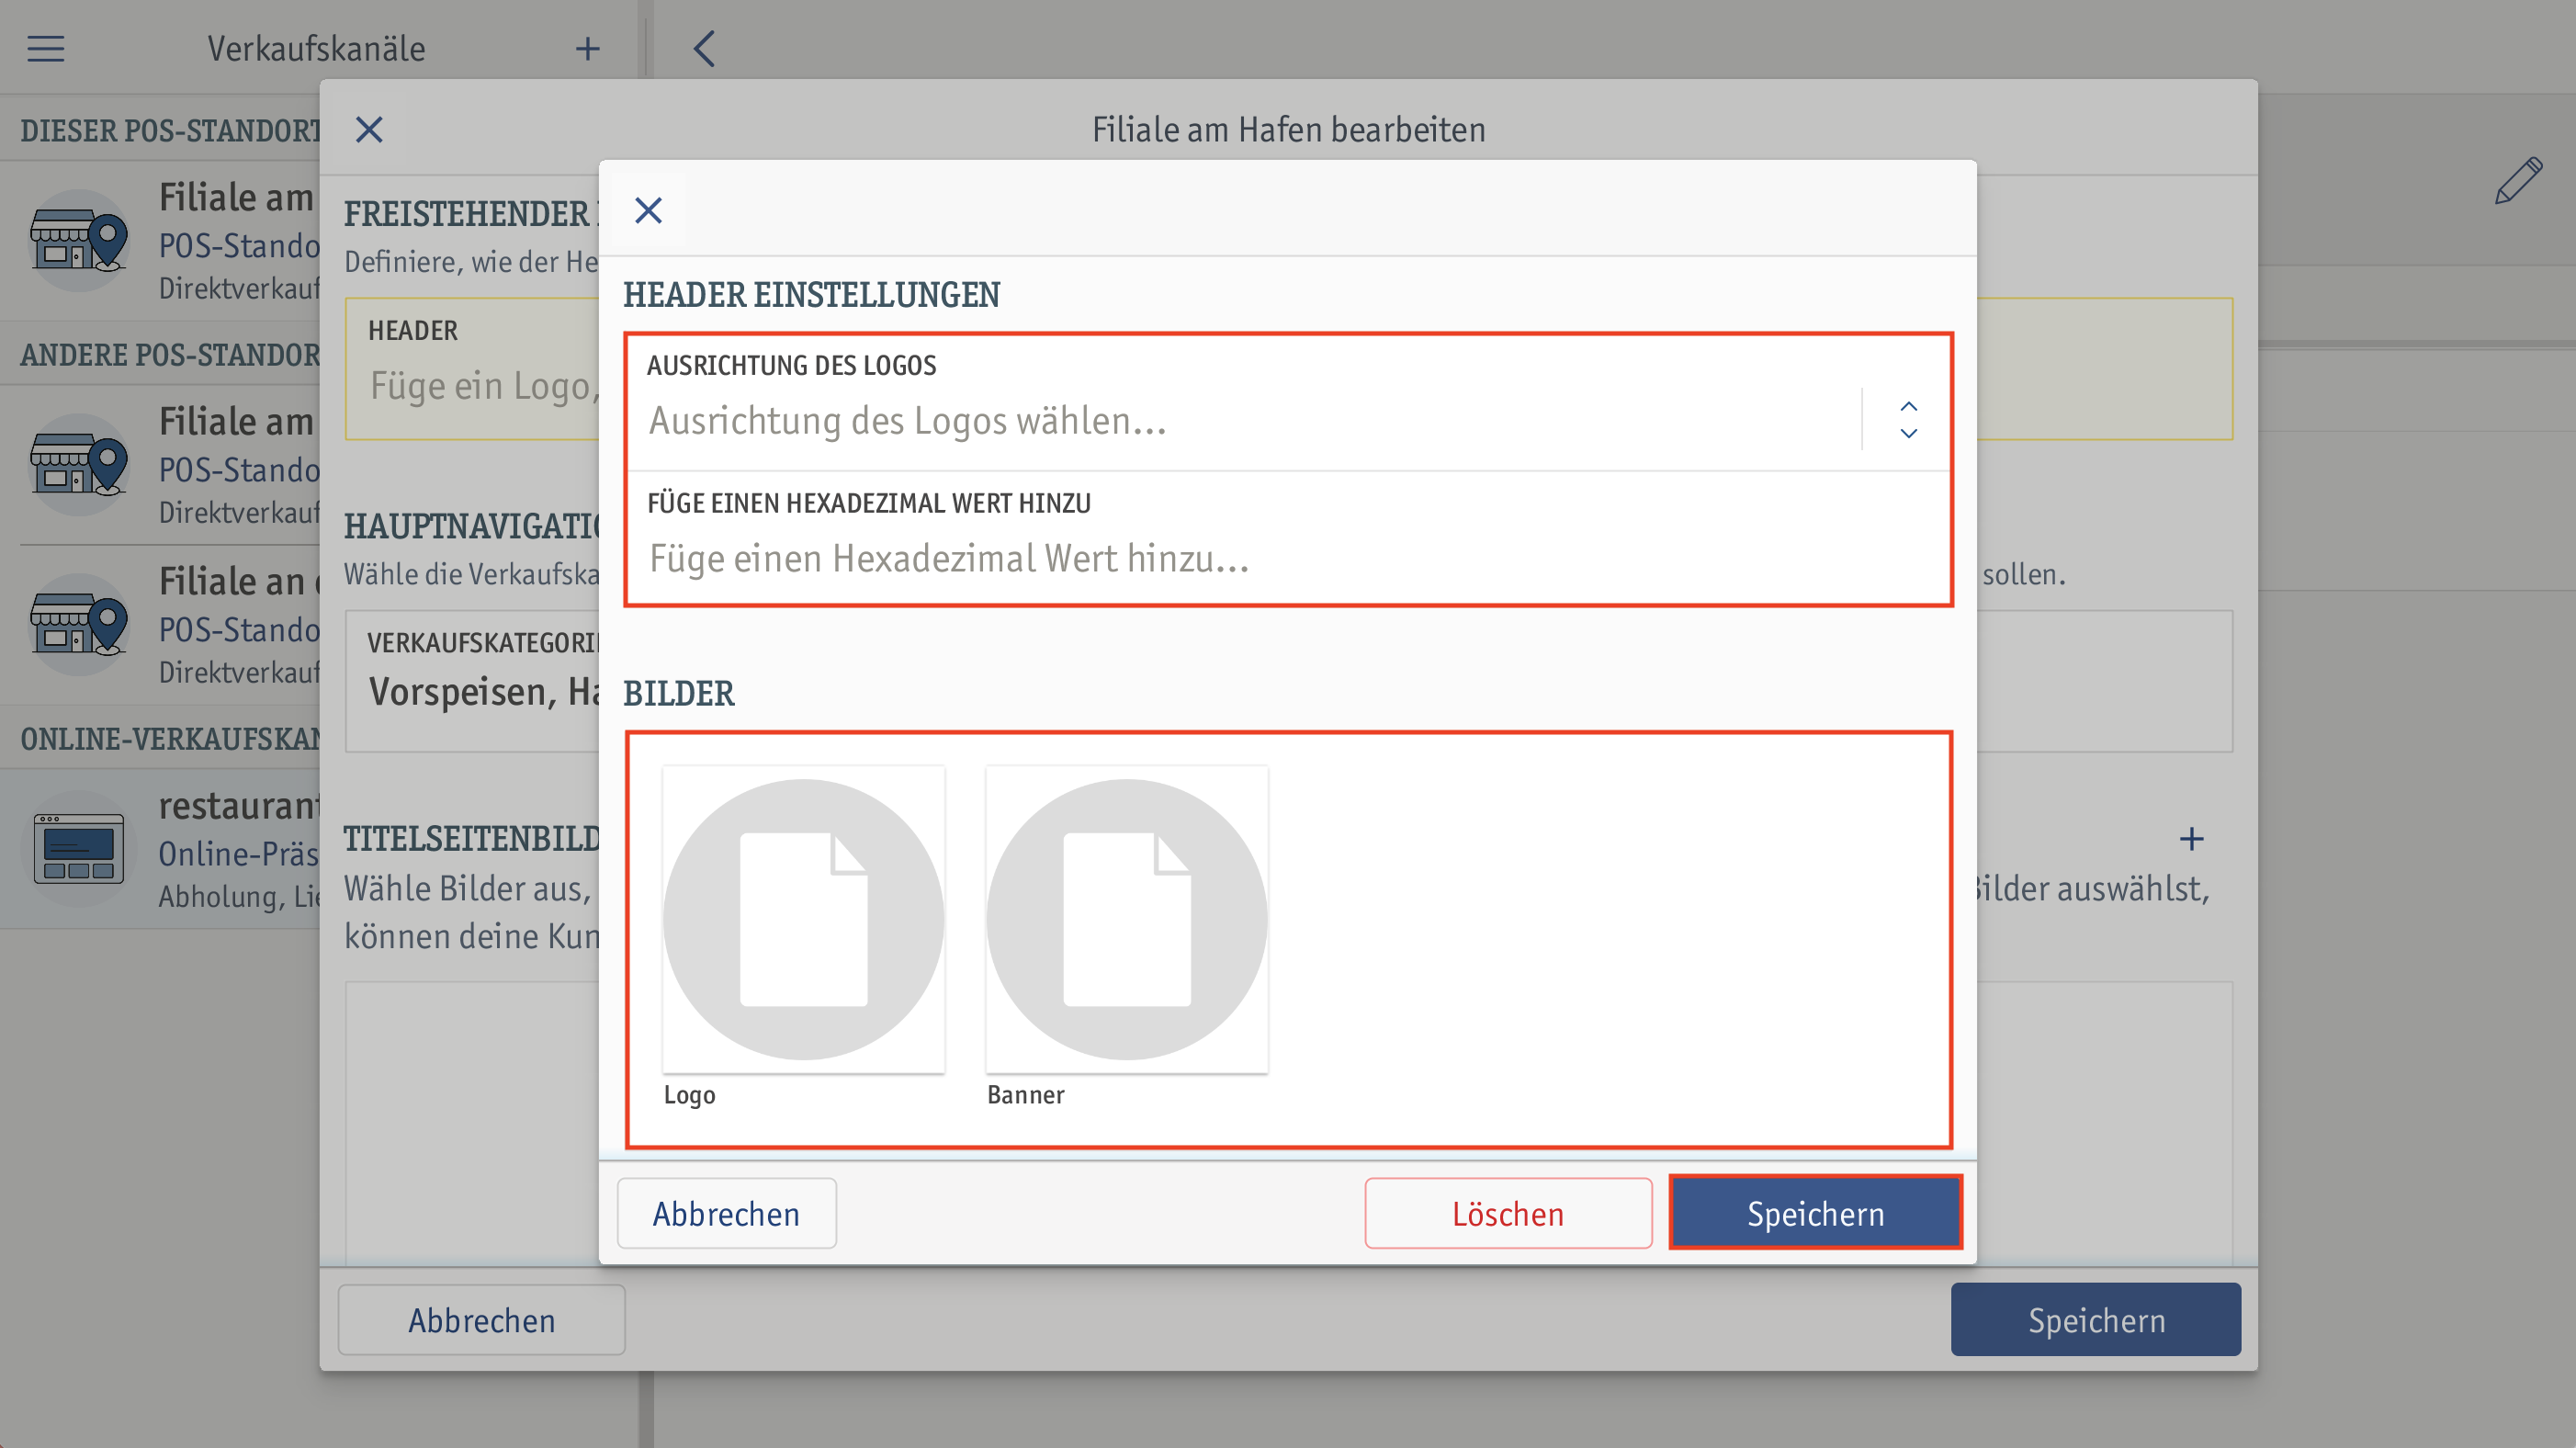Close the Filiale am Hafen bearbeiten dialog

[x=369, y=129]
